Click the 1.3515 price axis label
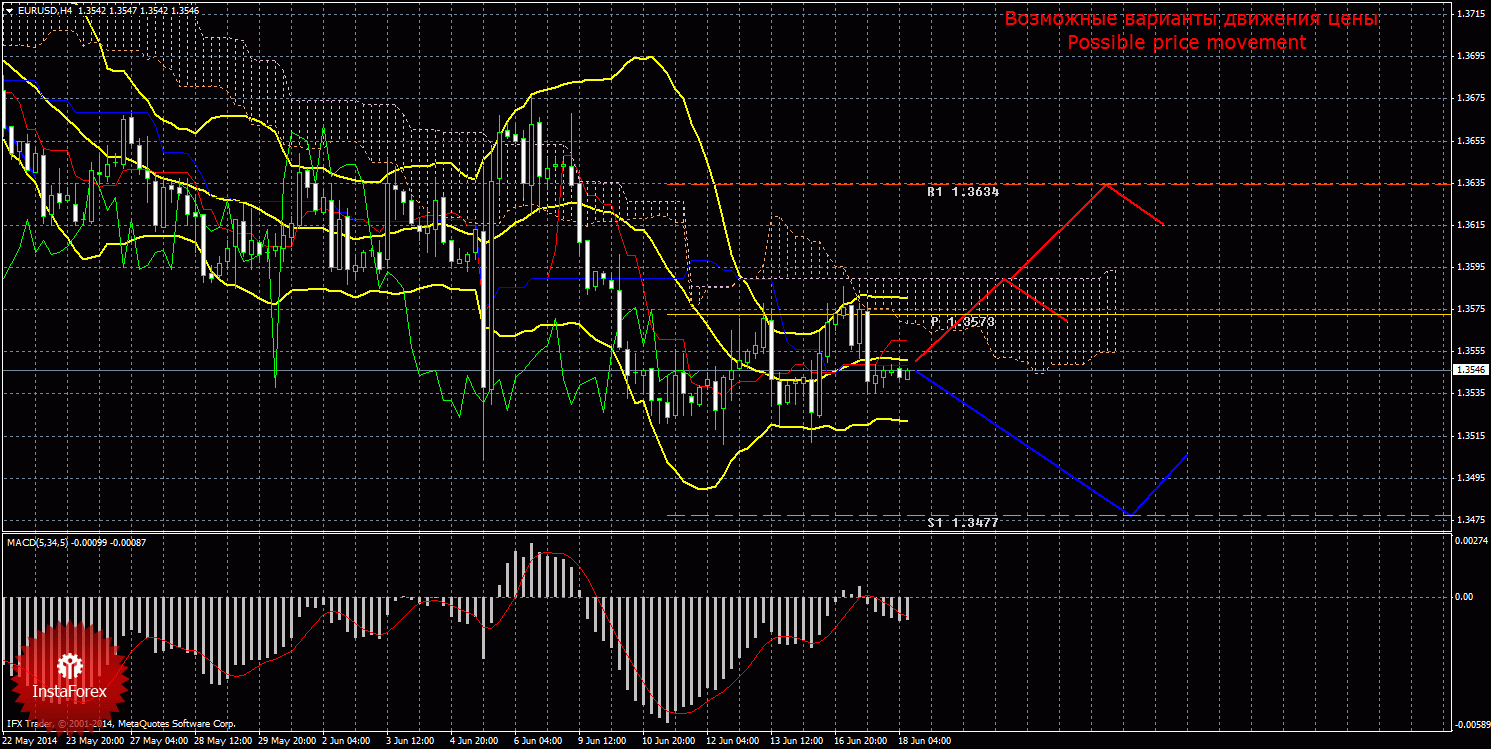The height and width of the screenshot is (749, 1491). [1469, 436]
